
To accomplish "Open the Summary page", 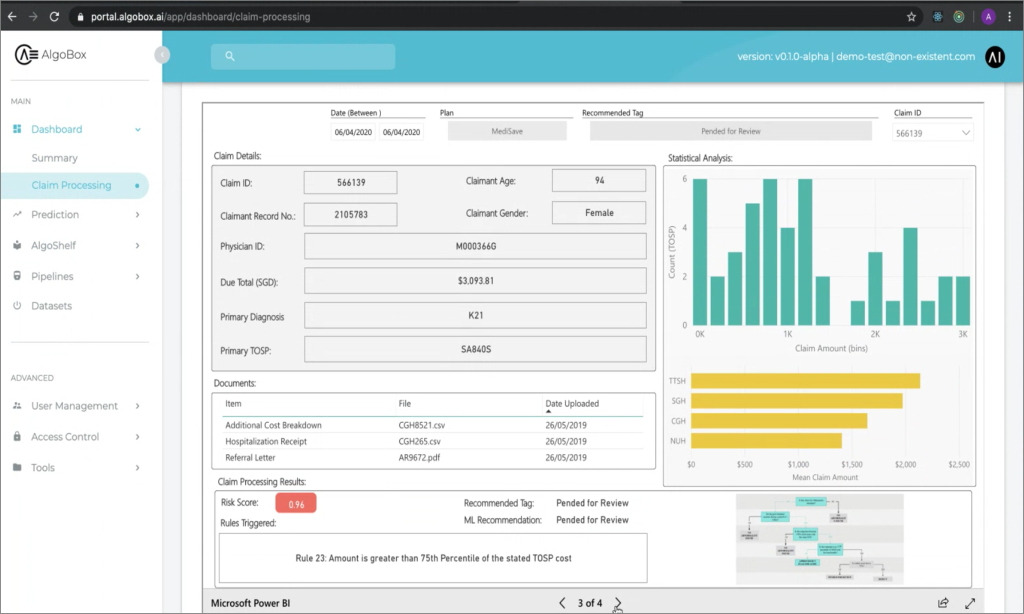I will click(x=54, y=158).
